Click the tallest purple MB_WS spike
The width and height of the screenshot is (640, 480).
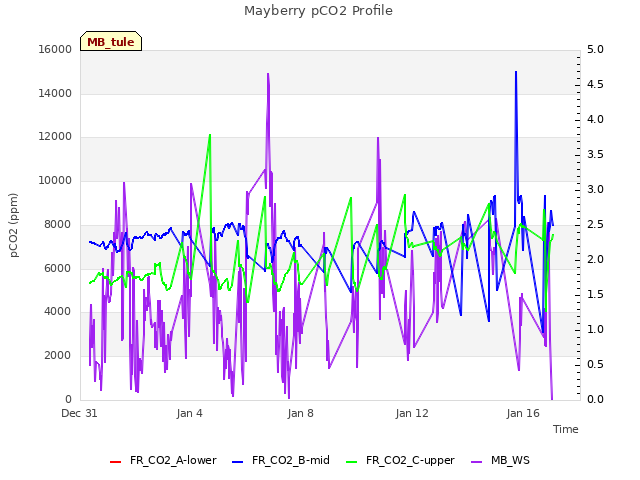tap(268, 74)
